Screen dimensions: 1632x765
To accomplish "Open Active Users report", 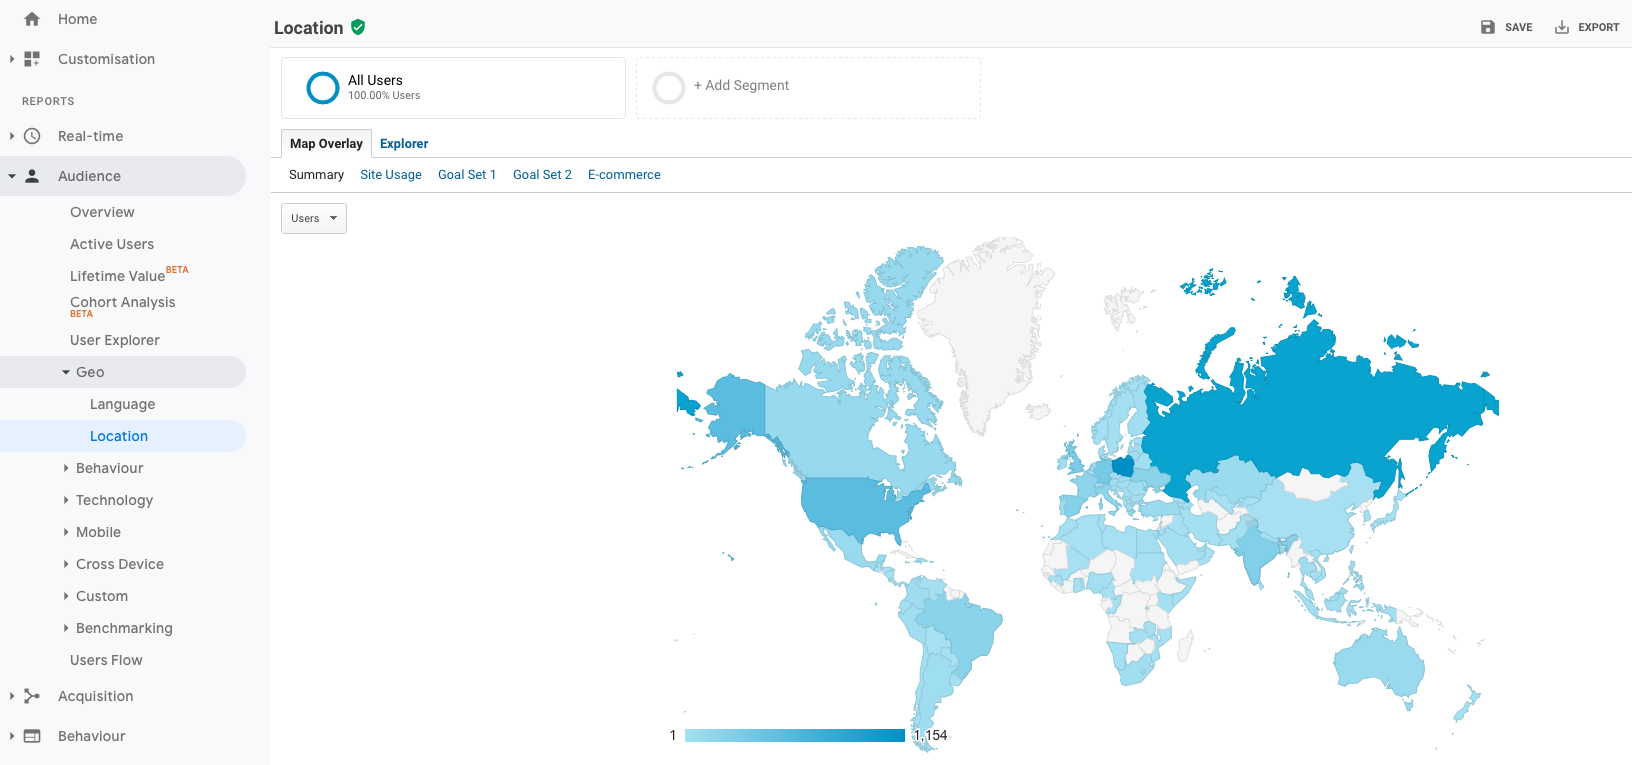I will pyautogui.click(x=112, y=244).
